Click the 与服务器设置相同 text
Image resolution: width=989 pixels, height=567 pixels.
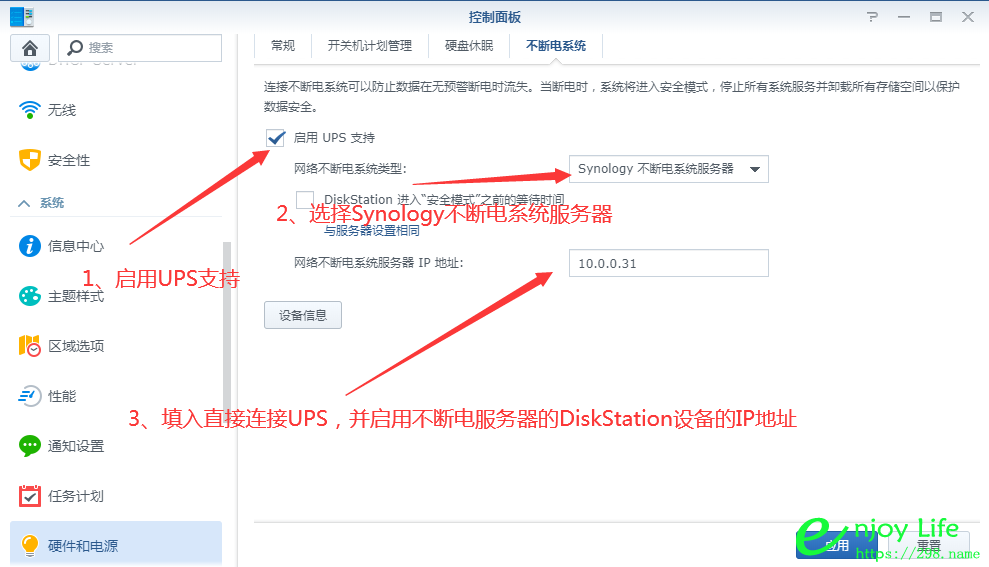(x=372, y=231)
